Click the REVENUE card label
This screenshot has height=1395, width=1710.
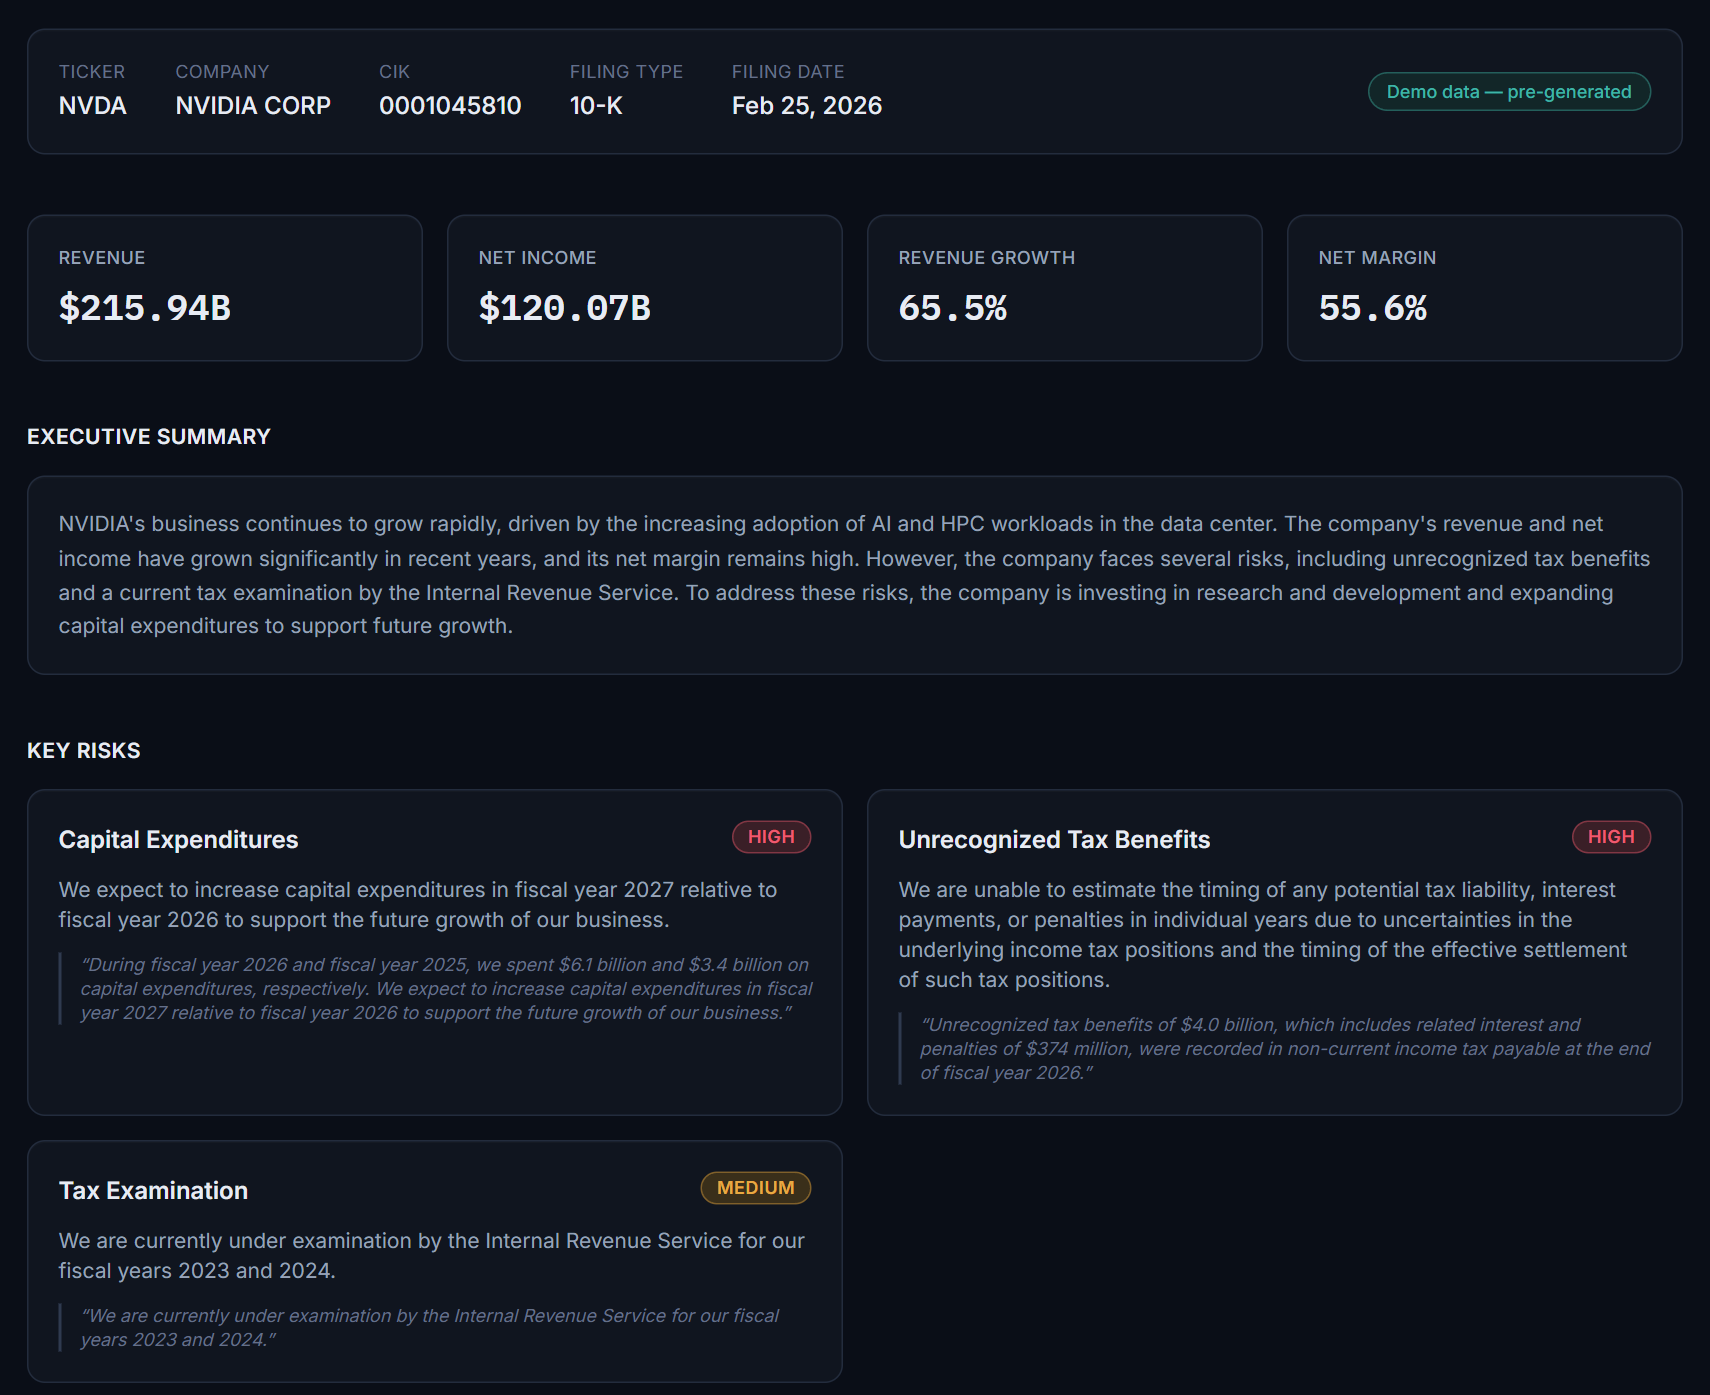click(102, 258)
